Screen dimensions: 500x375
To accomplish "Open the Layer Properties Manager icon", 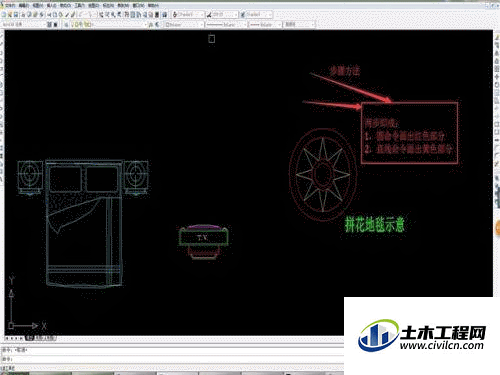I will click(x=66, y=24).
